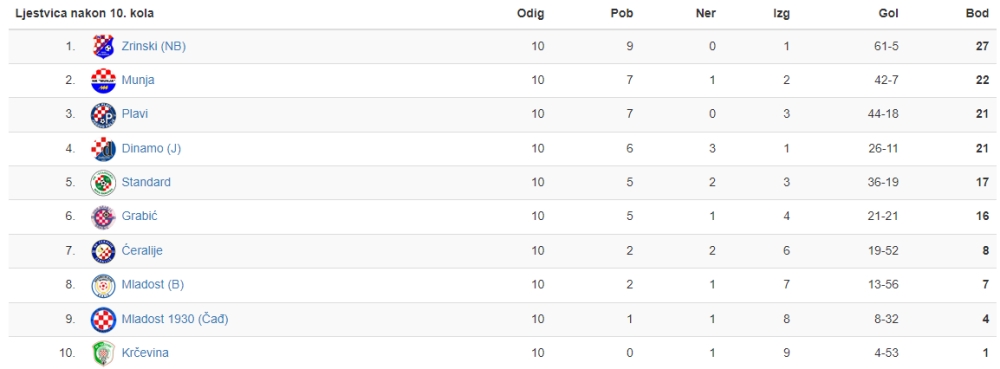This screenshot has height=369, width=1000.
Task: Click the Grabić club crest icon
Action: [103, 217]
